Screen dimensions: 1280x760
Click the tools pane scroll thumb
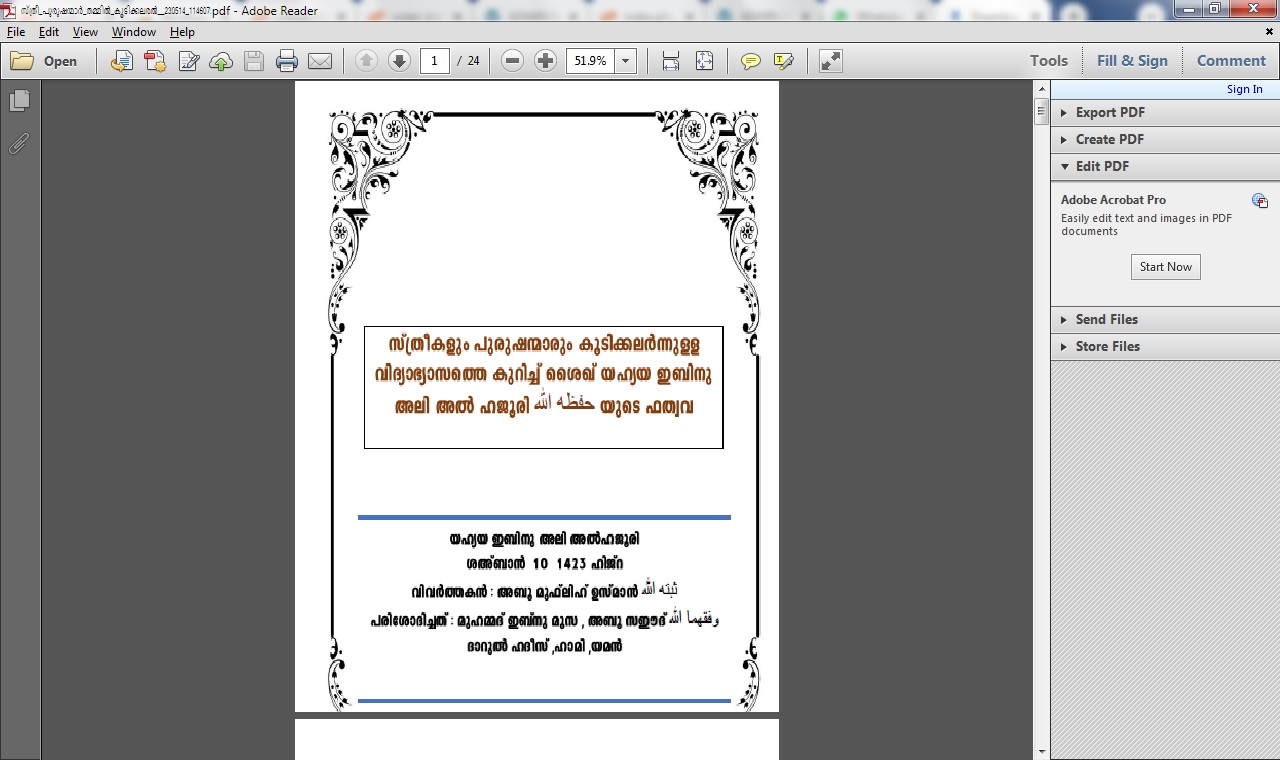tap(1041, 113)
